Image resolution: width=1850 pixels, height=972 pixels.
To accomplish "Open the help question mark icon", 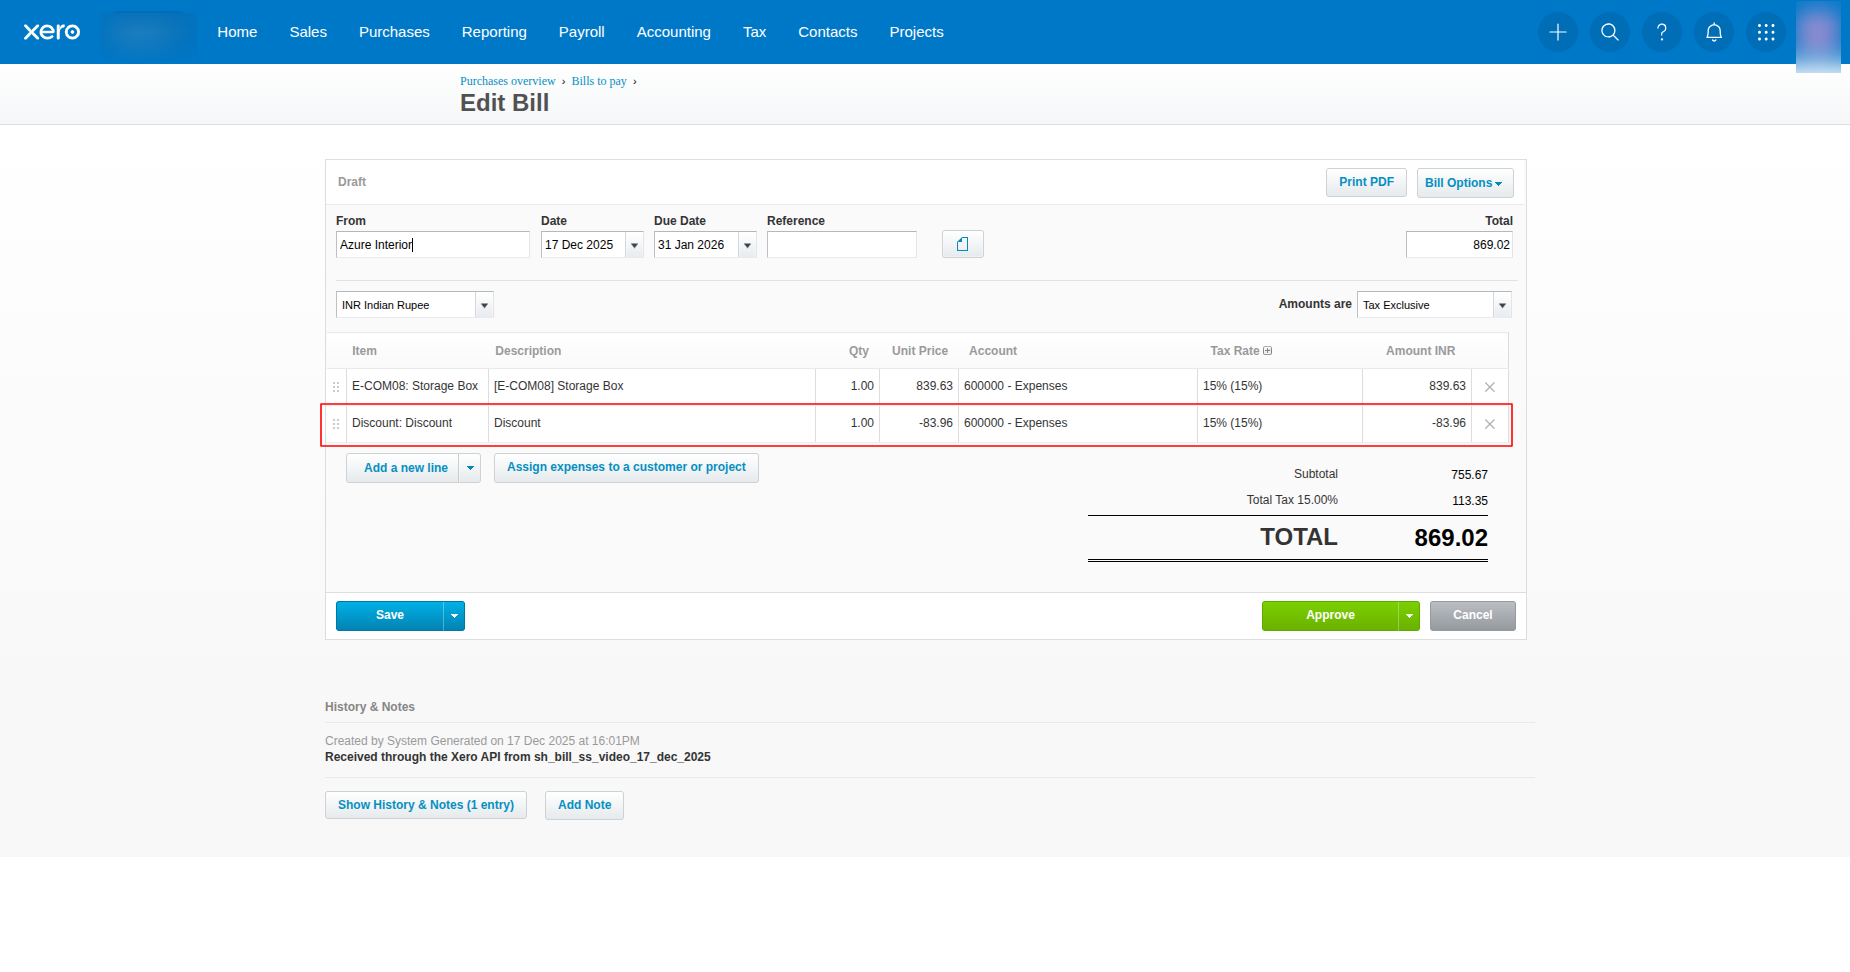I will [x=1661, y=32].
